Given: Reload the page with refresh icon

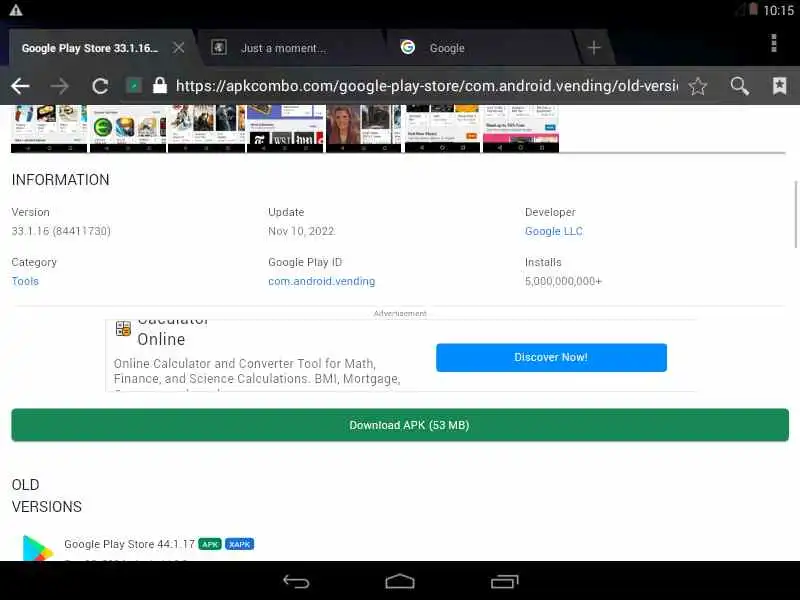Looking at the screenshot, I should 100,86.
